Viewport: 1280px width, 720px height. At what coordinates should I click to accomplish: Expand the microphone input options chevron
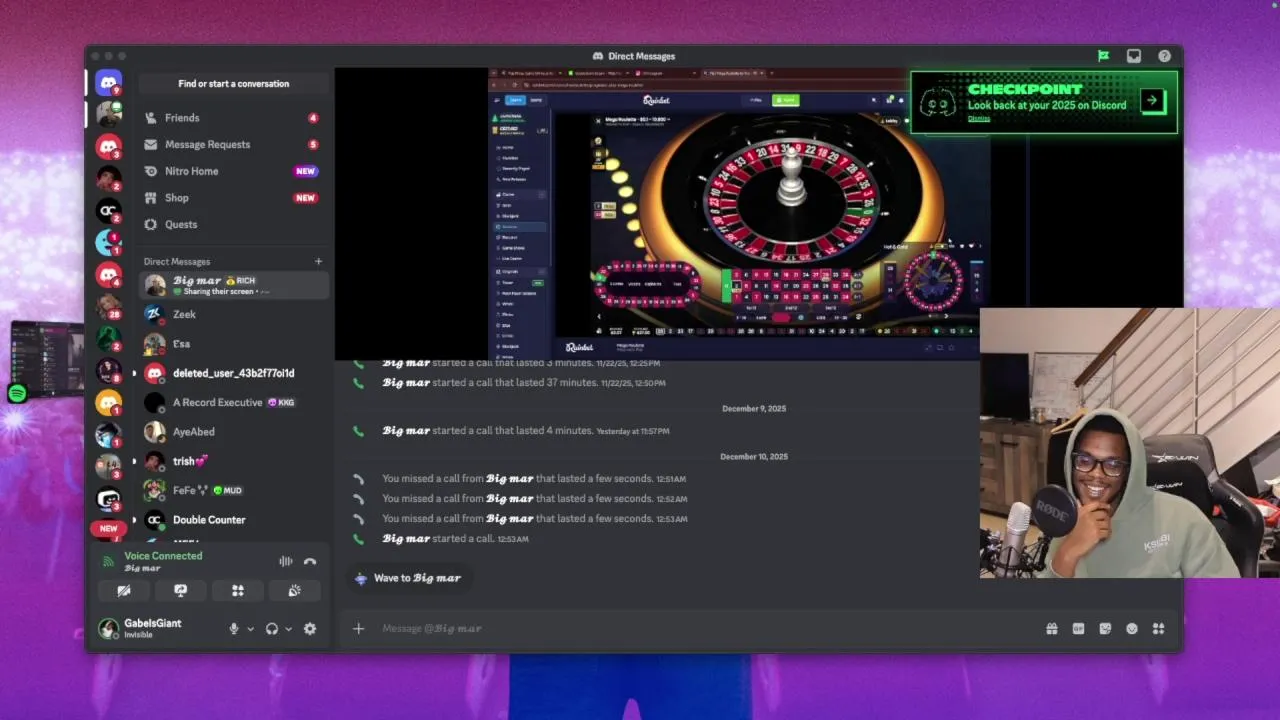pos(250,629)
